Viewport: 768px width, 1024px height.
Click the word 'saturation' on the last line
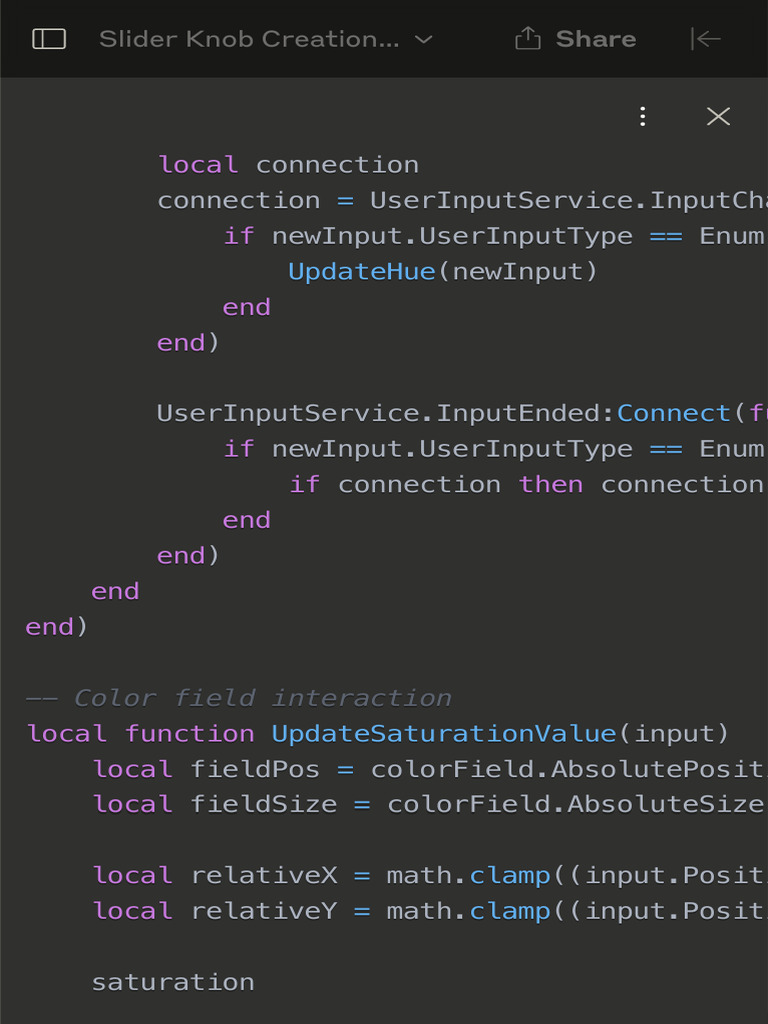click(173, 982)
